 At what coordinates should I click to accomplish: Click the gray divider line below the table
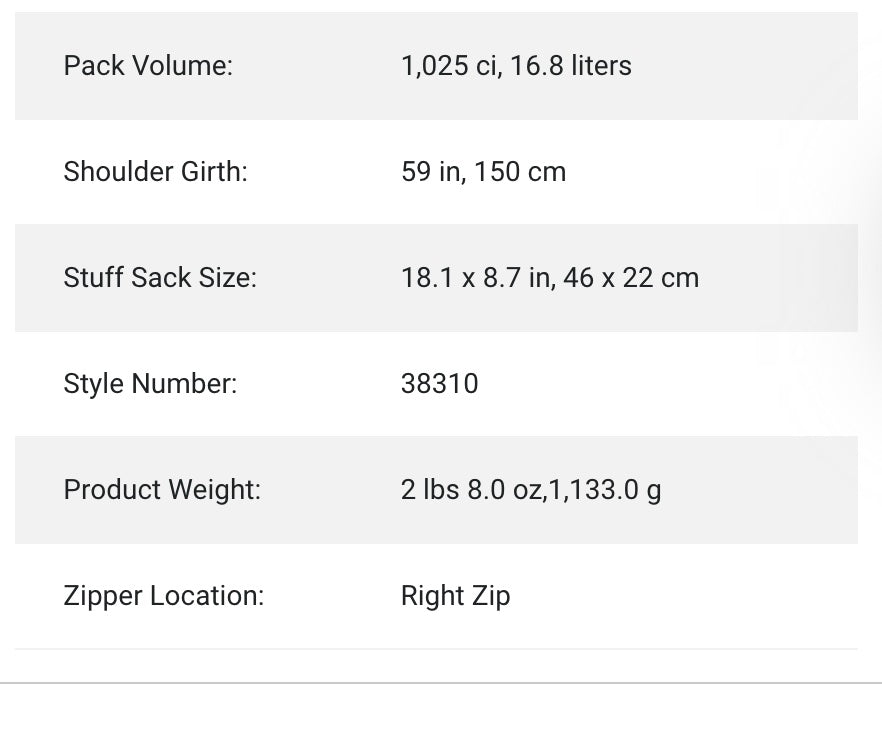(x=441, y=683)
